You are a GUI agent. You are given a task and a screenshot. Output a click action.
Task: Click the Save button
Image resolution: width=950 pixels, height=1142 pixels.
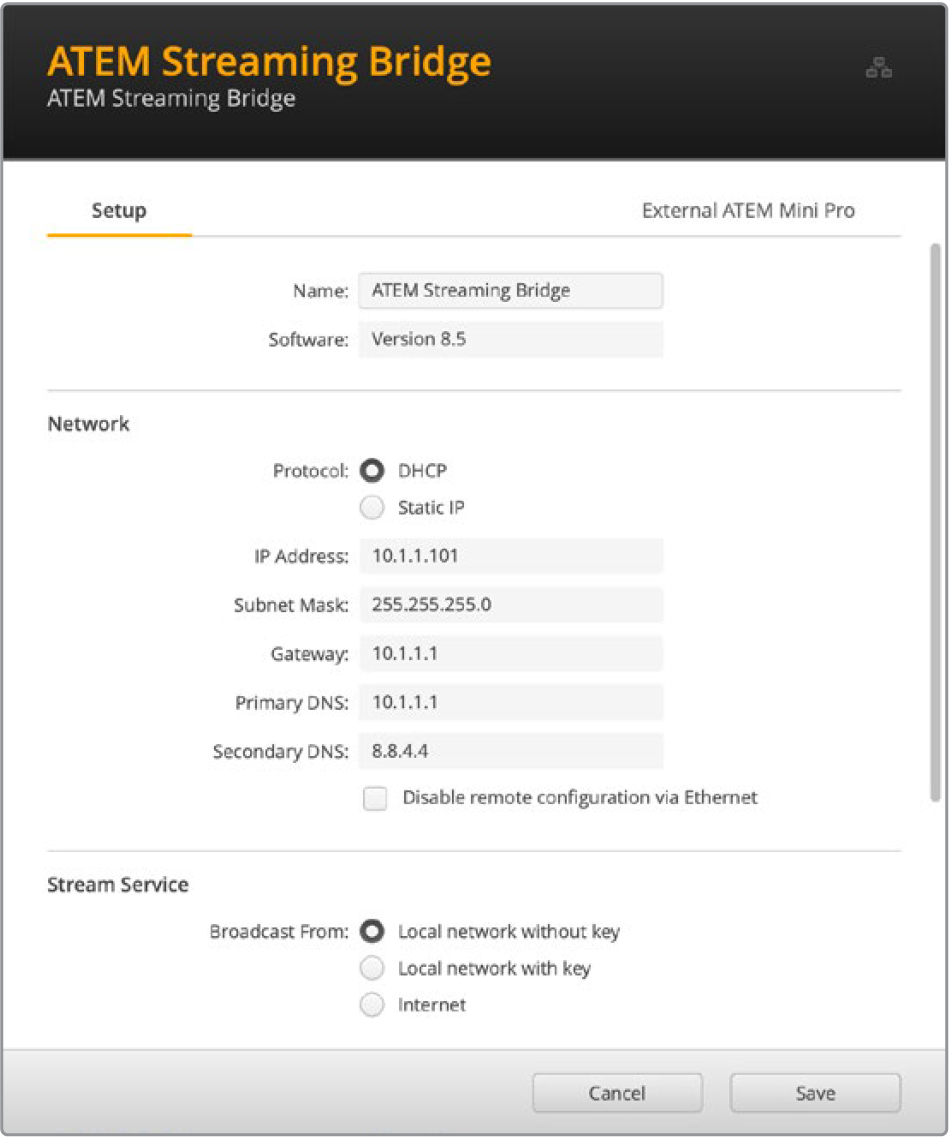(814, 1093)
